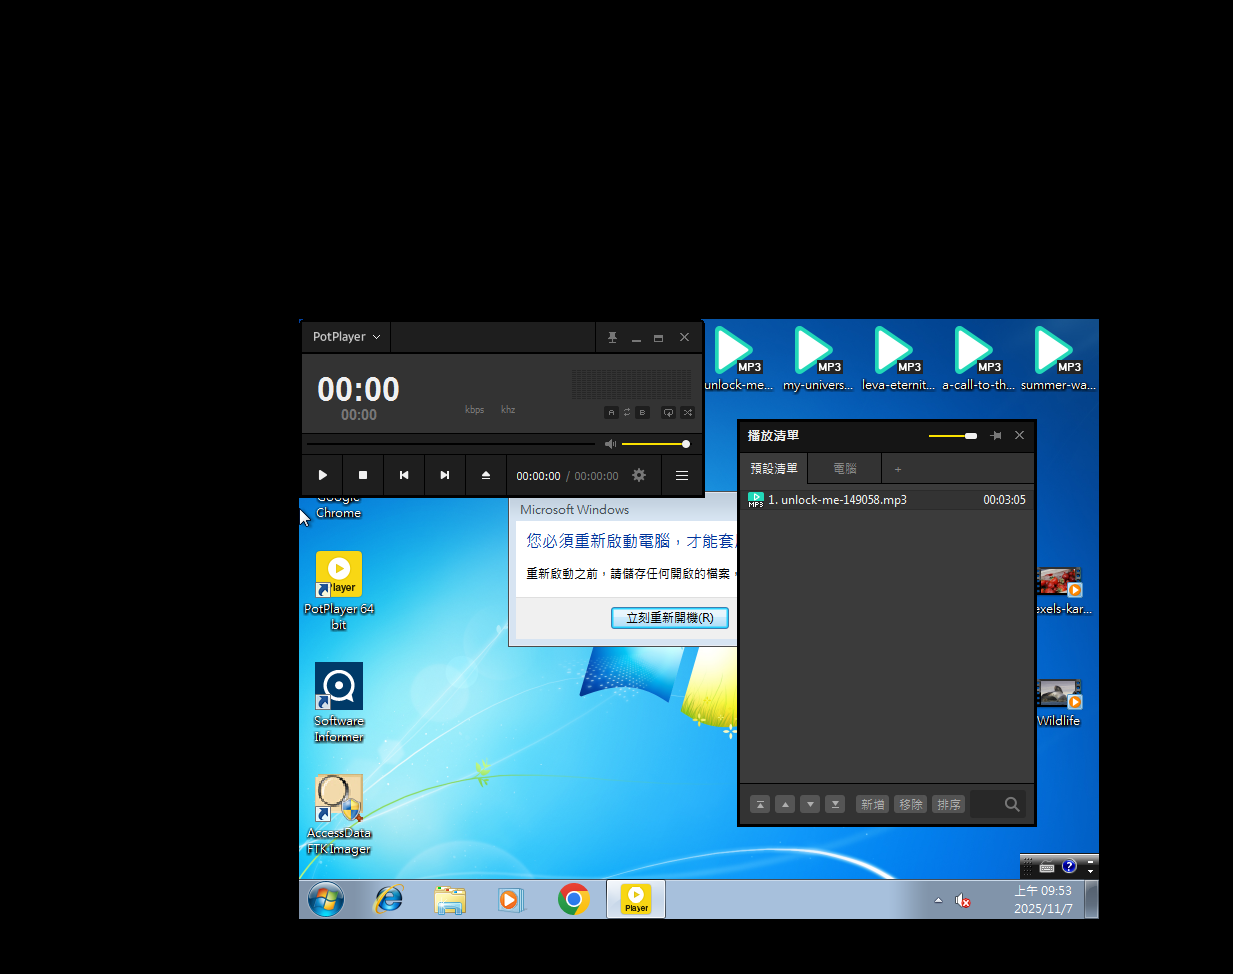
Task: Click the PotPlayer seek bar
Action: tap(450, 444)
